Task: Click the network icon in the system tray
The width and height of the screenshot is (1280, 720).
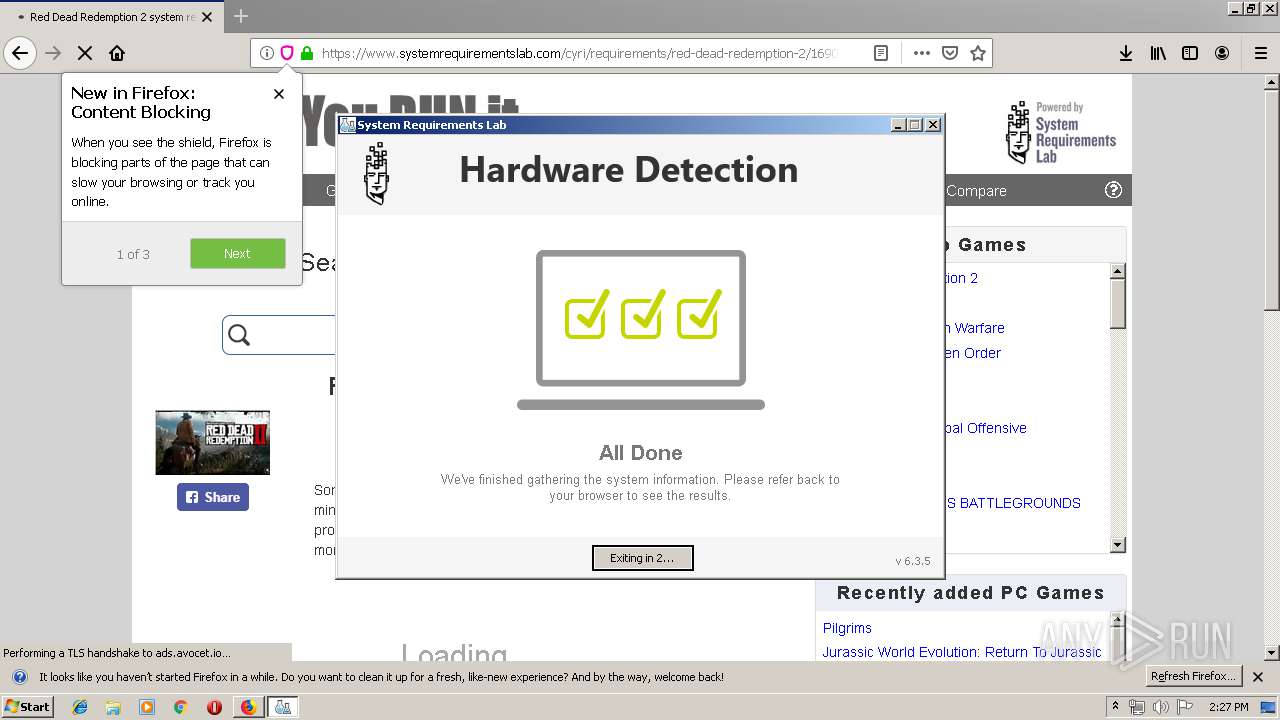Action: click(x=1137, y=707)
